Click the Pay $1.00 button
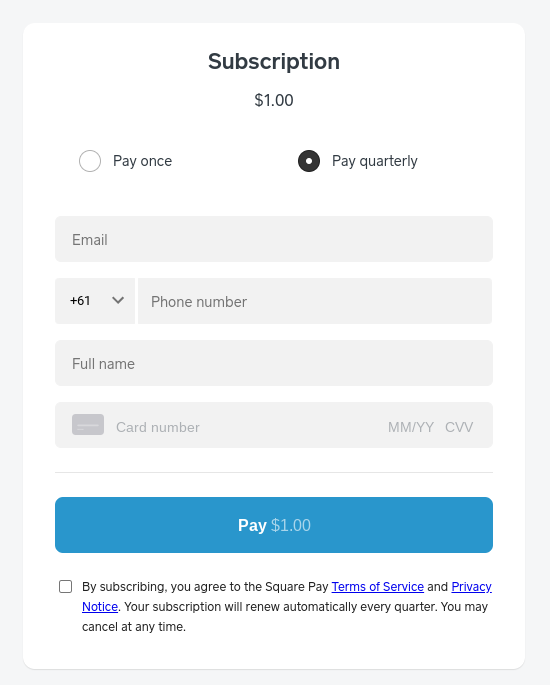Screen dimensions: 550x685 (x=274, y=525)
